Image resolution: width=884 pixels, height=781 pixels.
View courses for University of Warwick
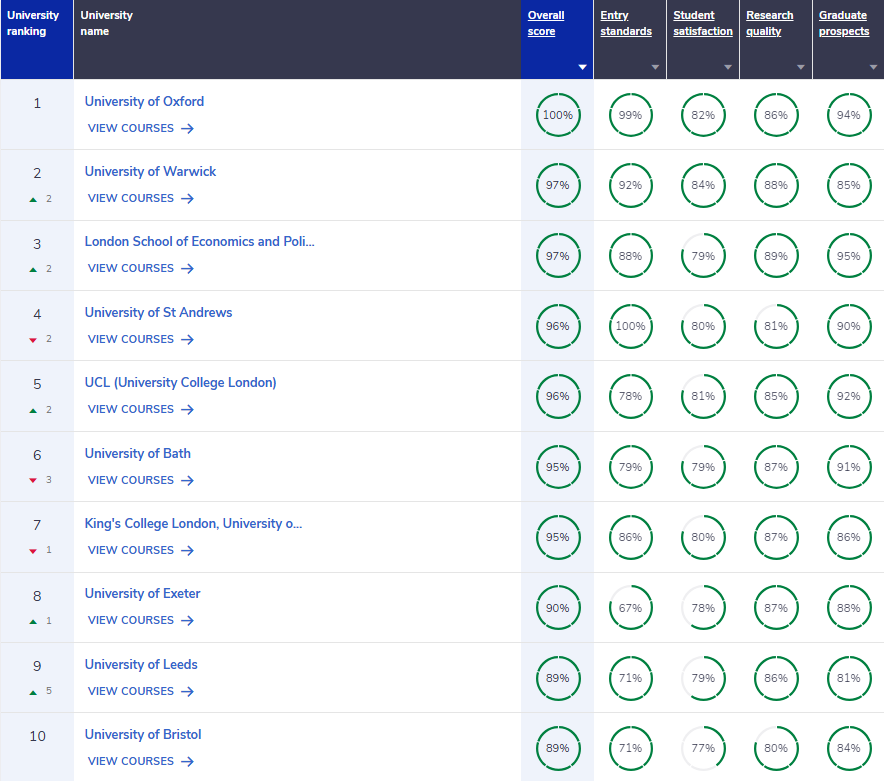coord(141,198)
